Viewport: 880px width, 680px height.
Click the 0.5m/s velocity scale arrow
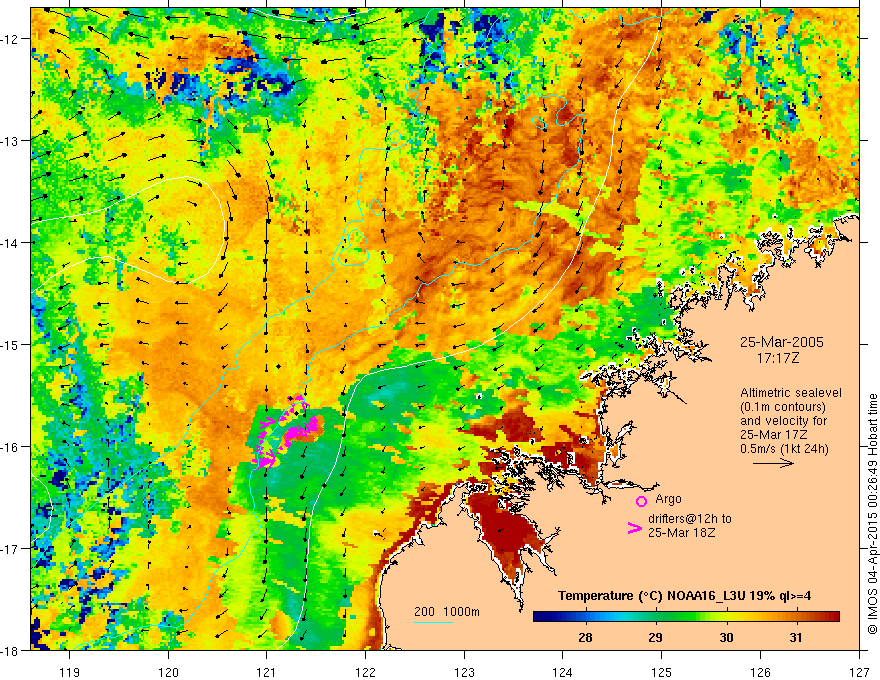click(x=773, y=463)
